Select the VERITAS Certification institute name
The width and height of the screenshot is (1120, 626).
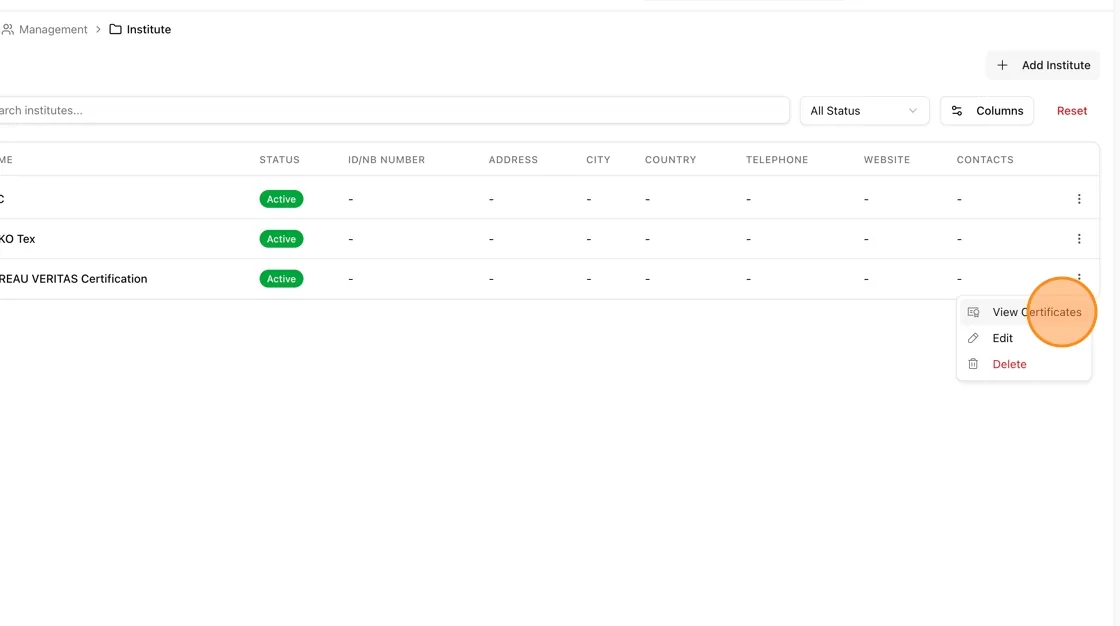point(74,279)
